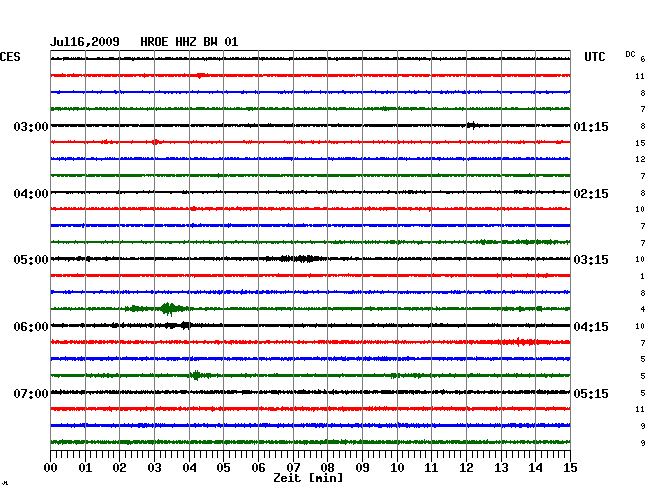Click minute tick label 11 on axis

(x=431, y=468)
